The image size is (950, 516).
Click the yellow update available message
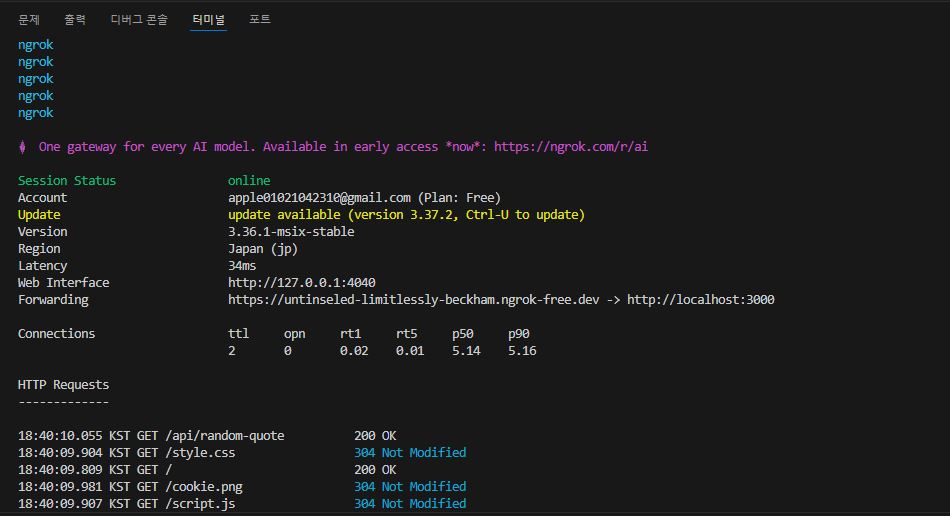(406, 215)
